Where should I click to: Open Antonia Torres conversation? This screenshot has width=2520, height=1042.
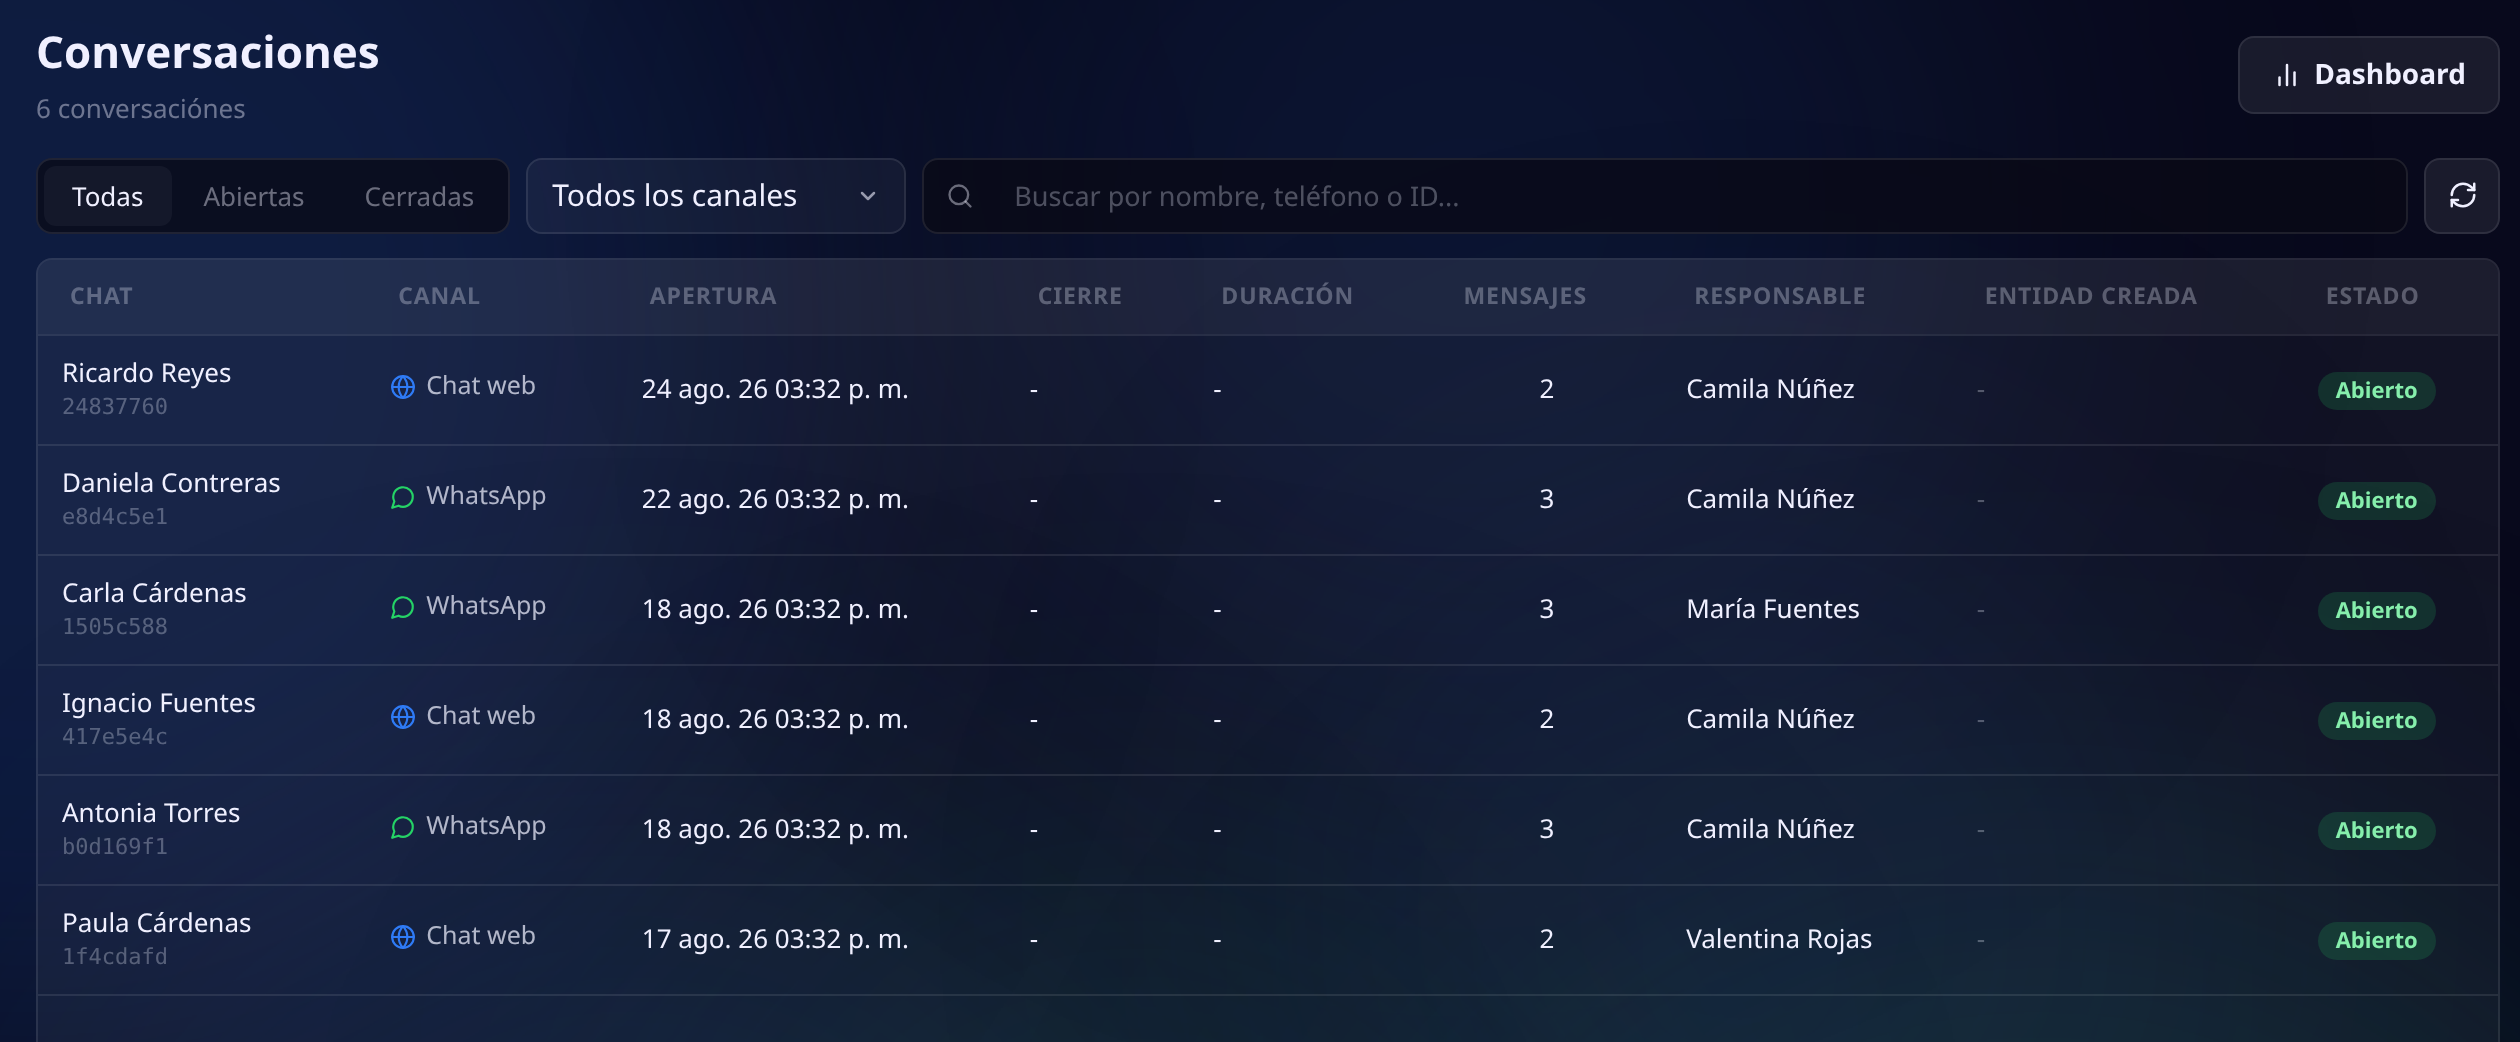[1268, 830]
